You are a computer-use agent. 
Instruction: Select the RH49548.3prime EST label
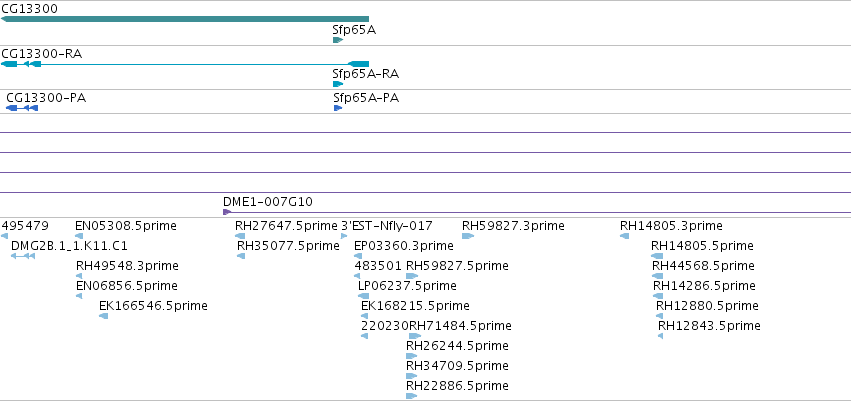click(x=128, y=266)
